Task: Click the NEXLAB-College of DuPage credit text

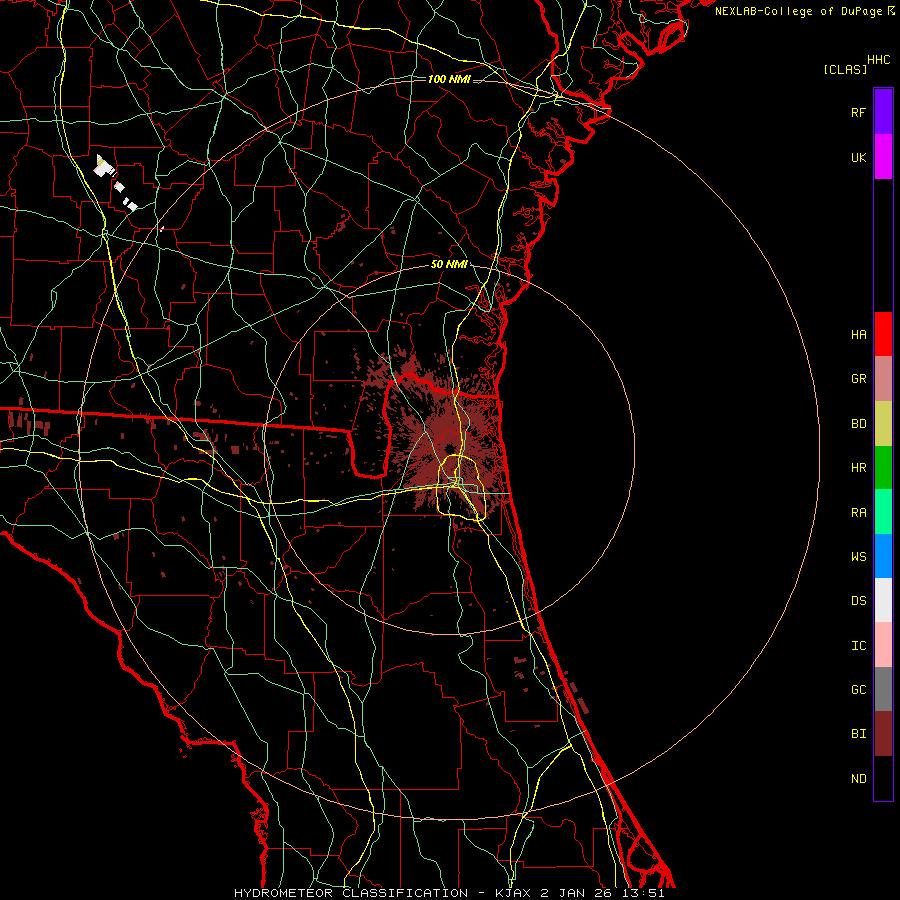Action: 798,11
